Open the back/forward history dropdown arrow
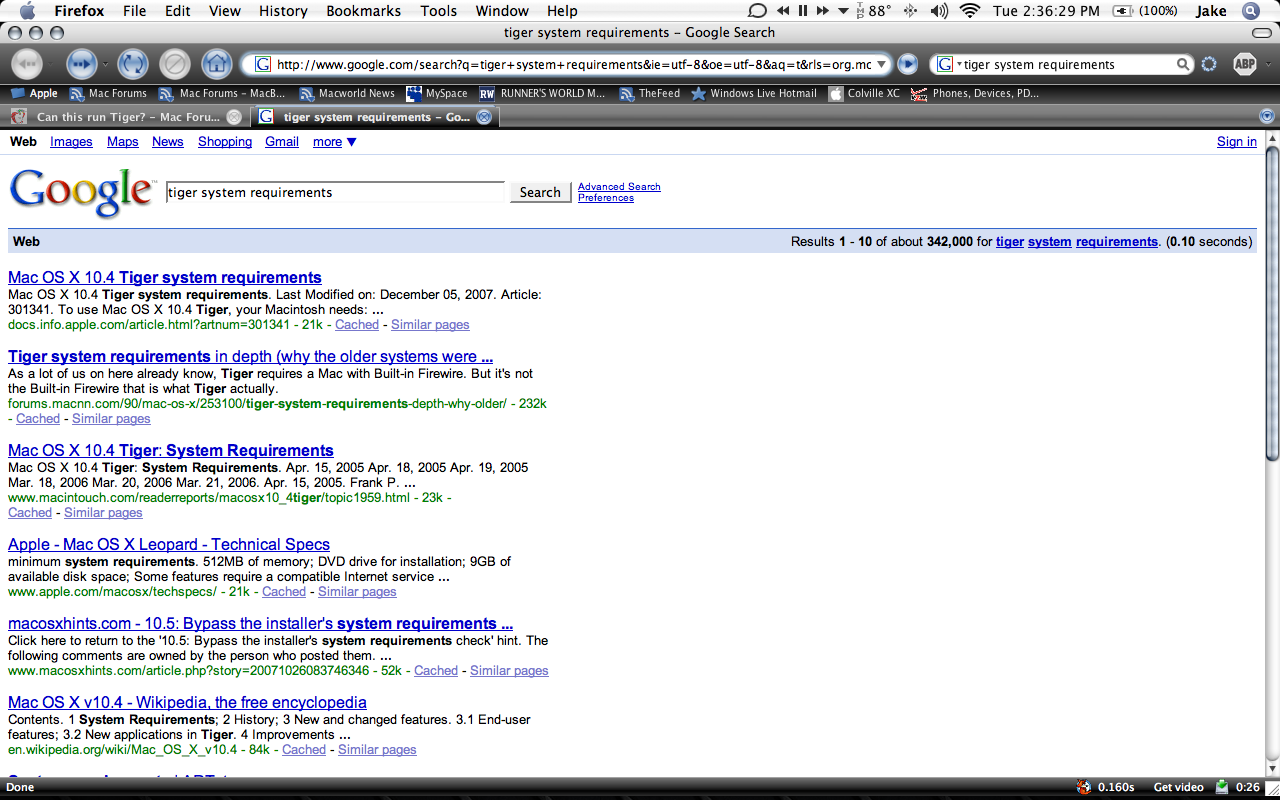 pyautogui.click(x=105, y=66)
